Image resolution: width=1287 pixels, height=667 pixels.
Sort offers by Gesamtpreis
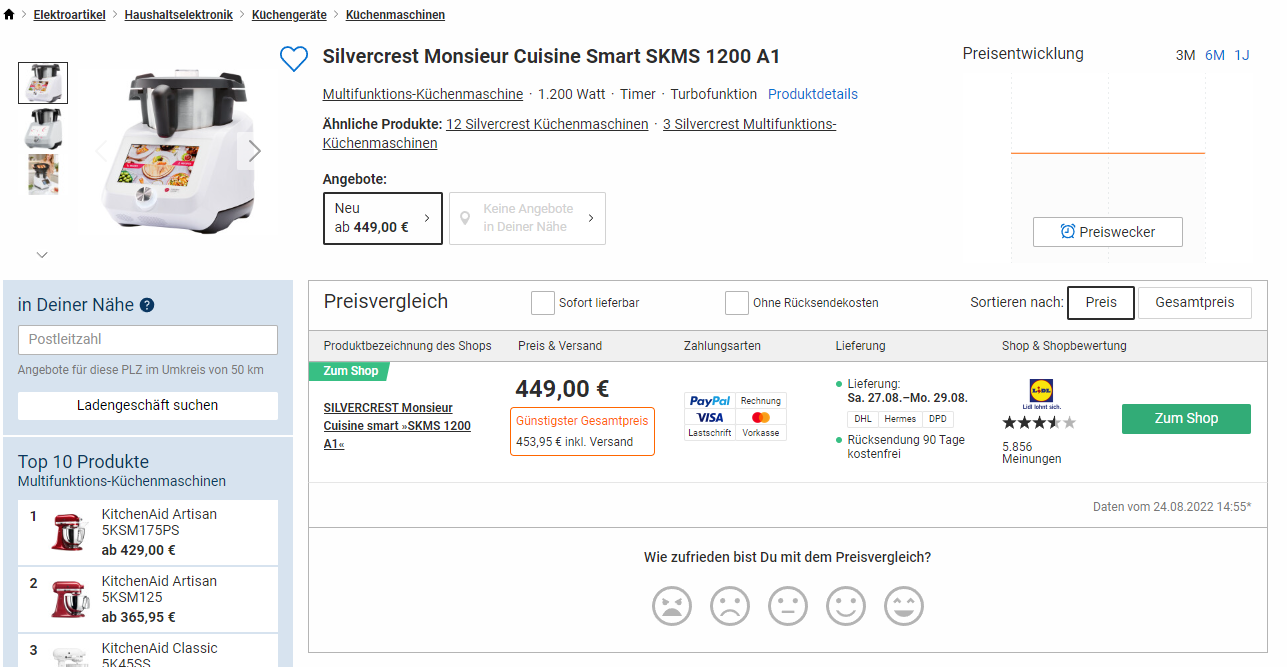pyautogui.click(x=1194, y=303)
